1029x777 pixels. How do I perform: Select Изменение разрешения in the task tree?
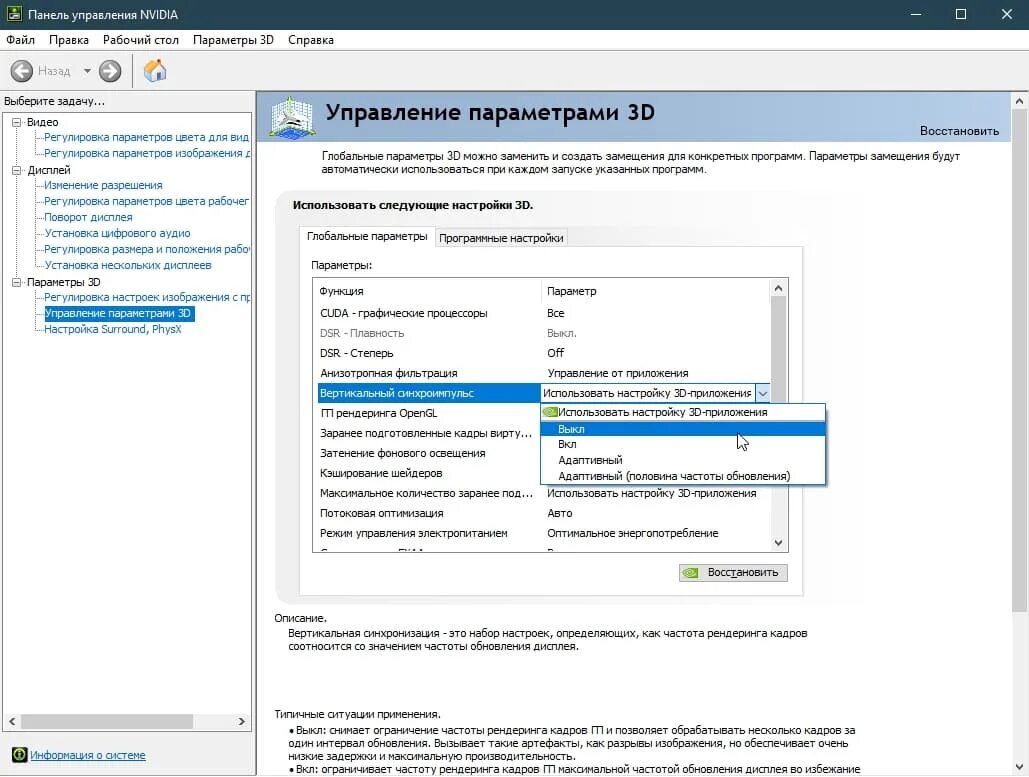click(103, 185)
